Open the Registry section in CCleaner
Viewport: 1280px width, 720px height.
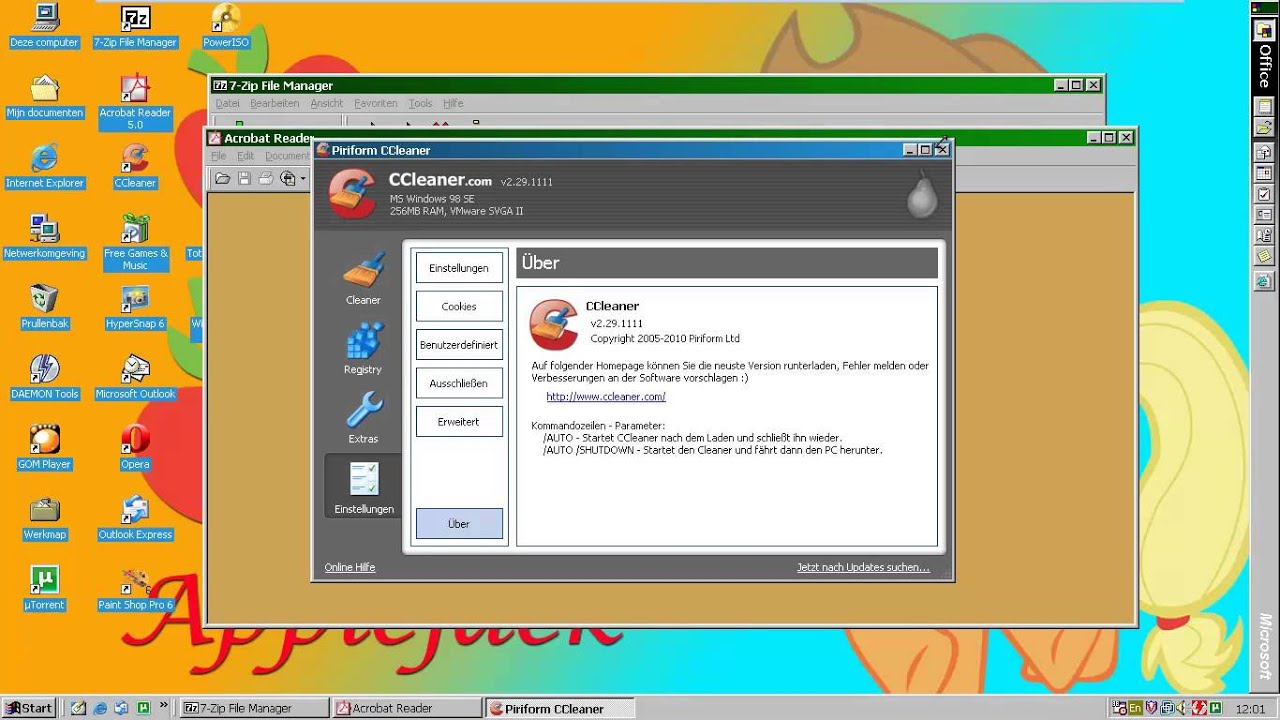pos(363,348)
